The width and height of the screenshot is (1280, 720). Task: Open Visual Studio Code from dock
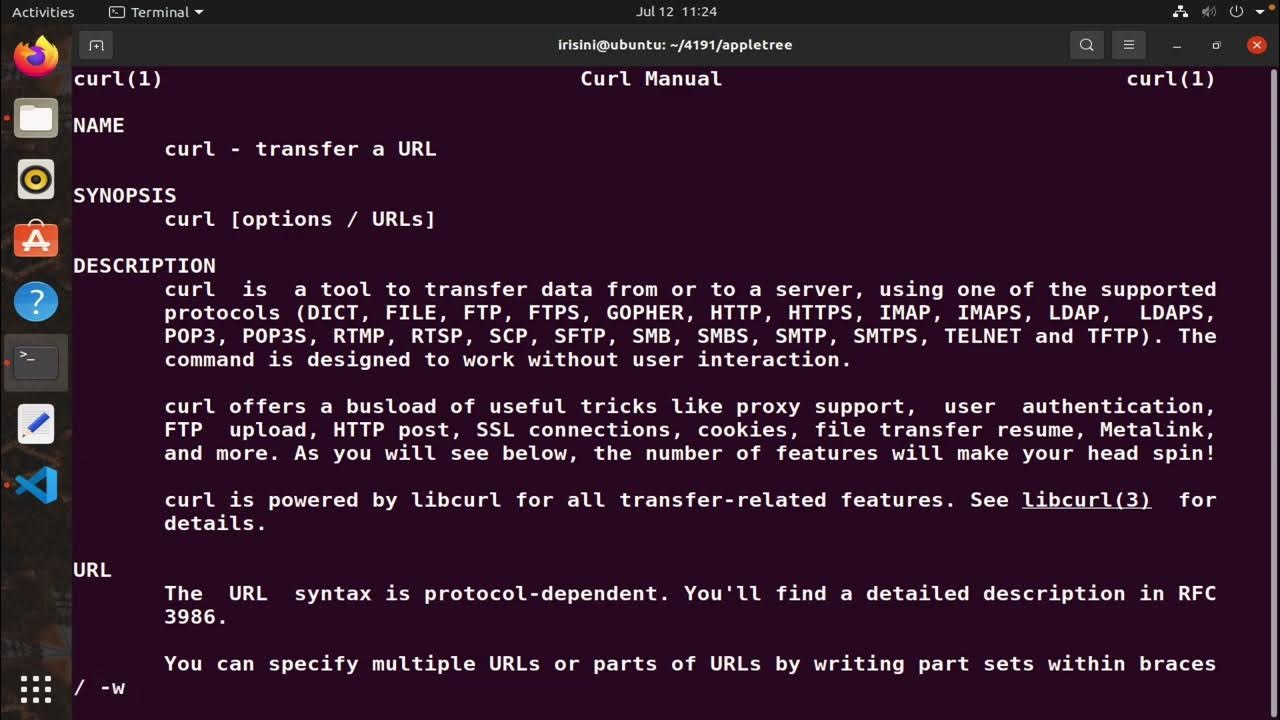coord(36,485)
